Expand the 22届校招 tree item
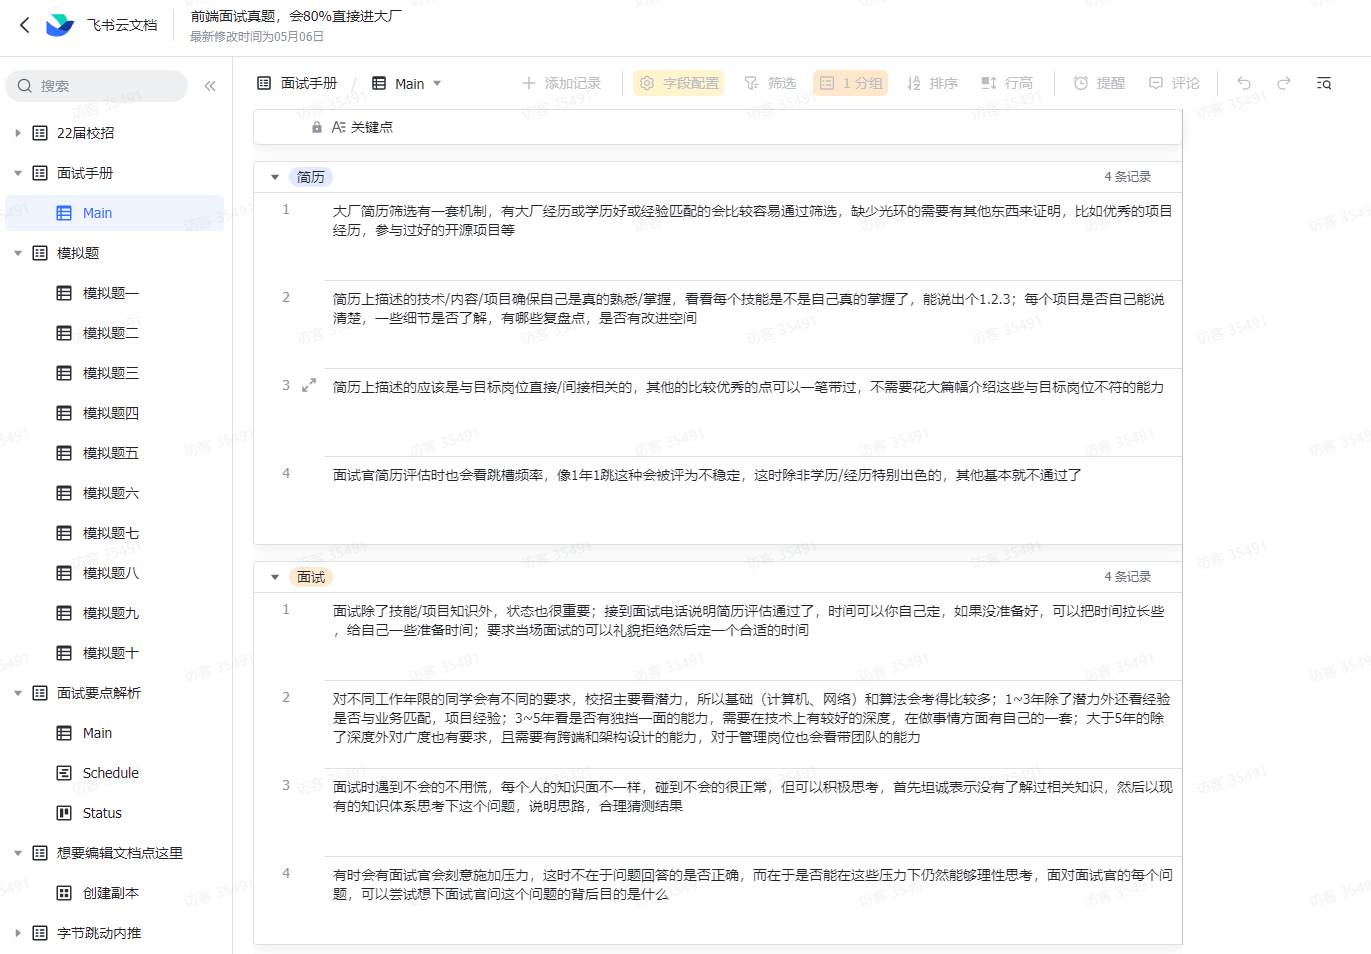1371x954 pixels. click(x=18, y=133)
